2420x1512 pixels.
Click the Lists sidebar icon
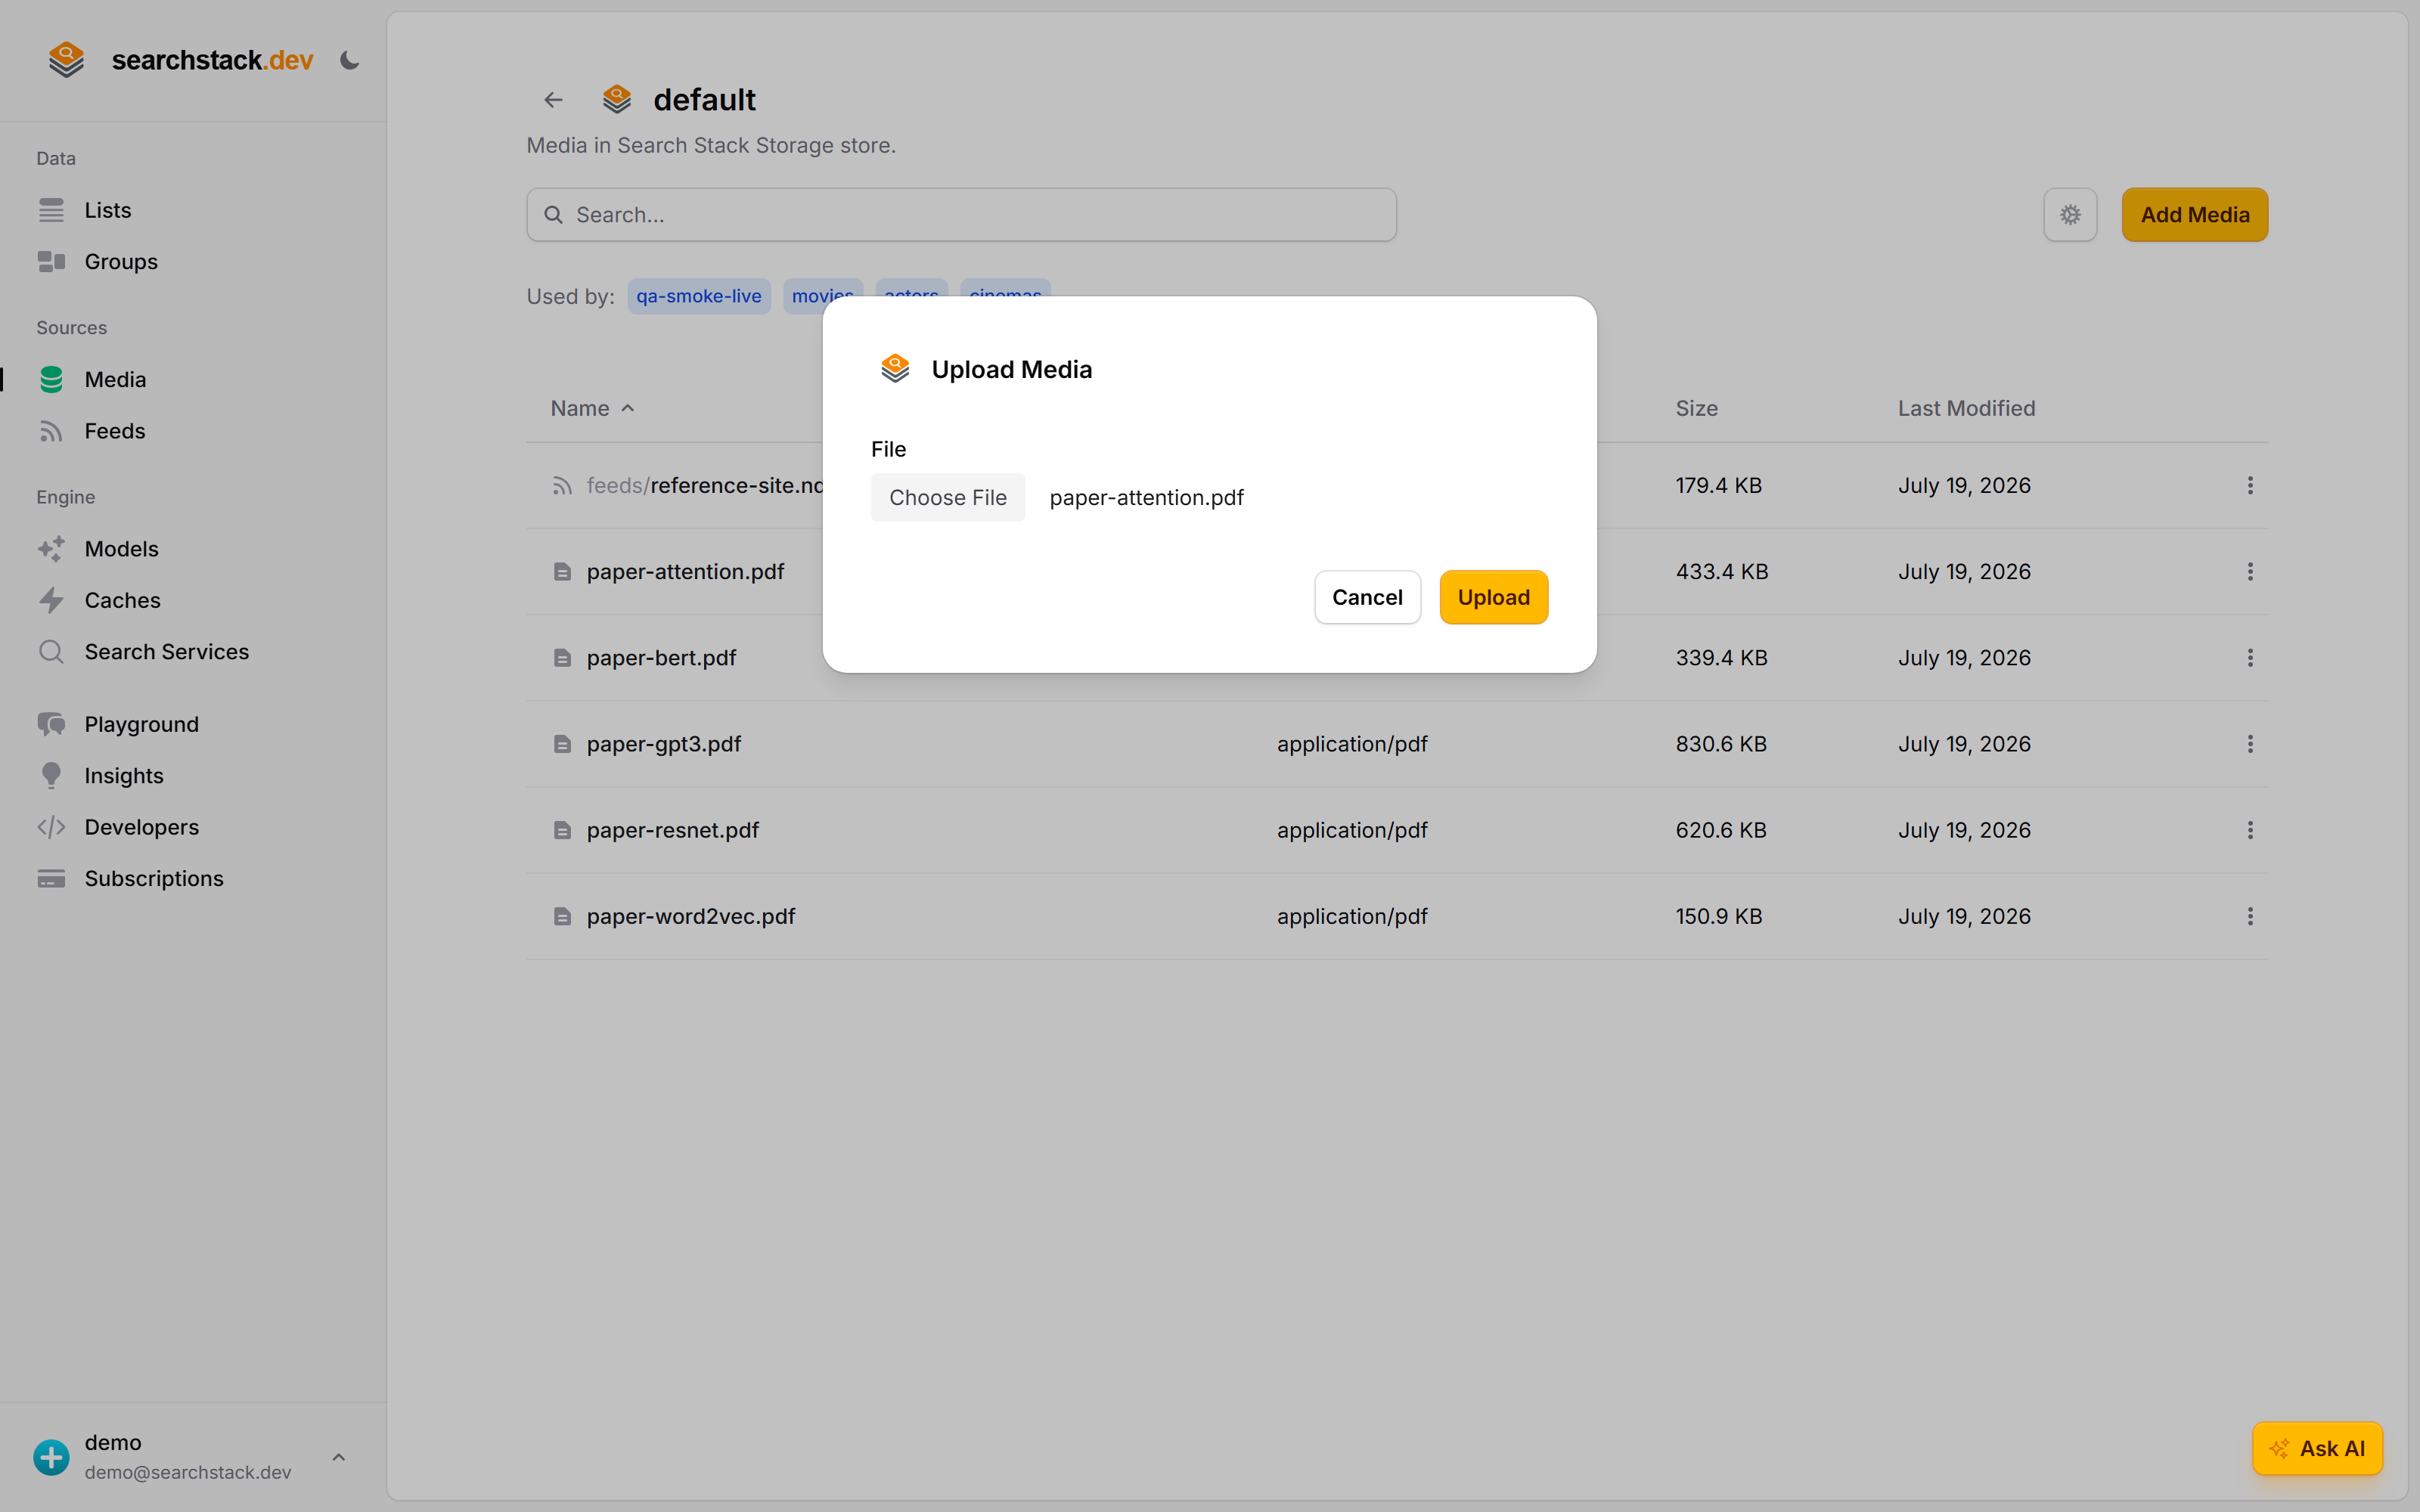[51, 210]
